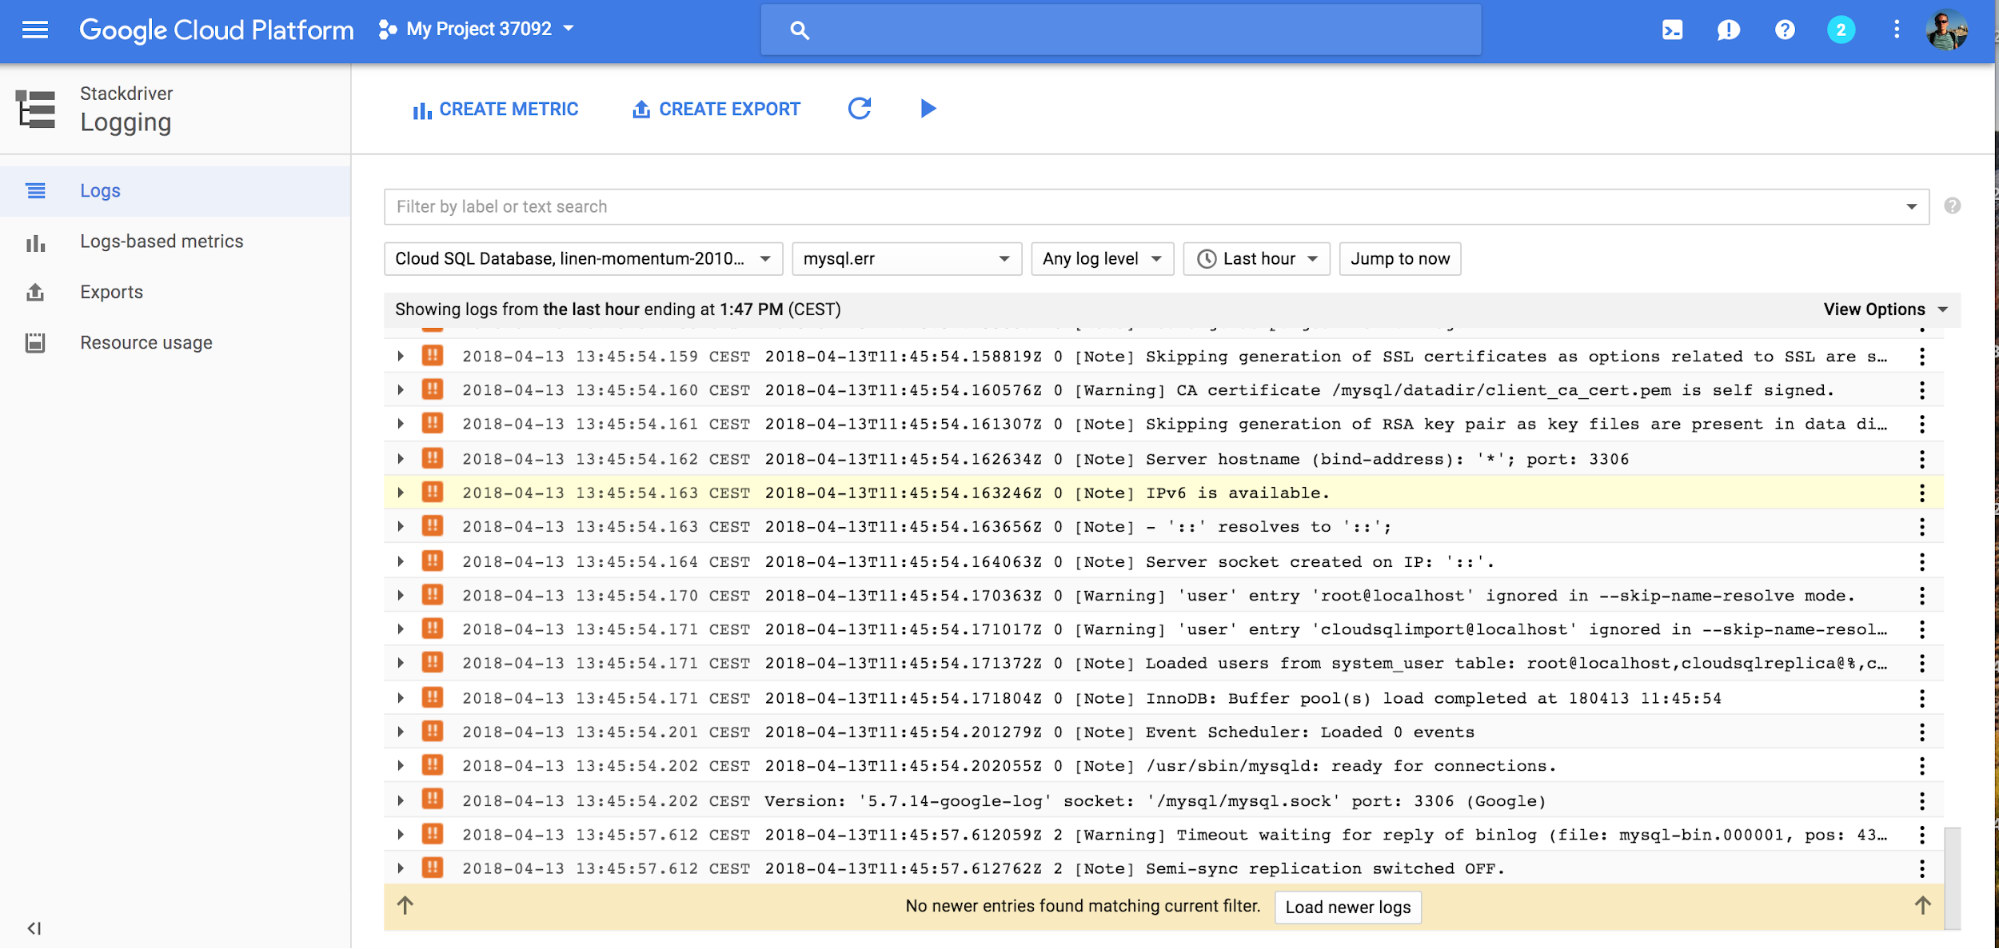Expand the cloudsqlimport@localhost warning entry
1999x949 pixels.
(x=400, y=629)
